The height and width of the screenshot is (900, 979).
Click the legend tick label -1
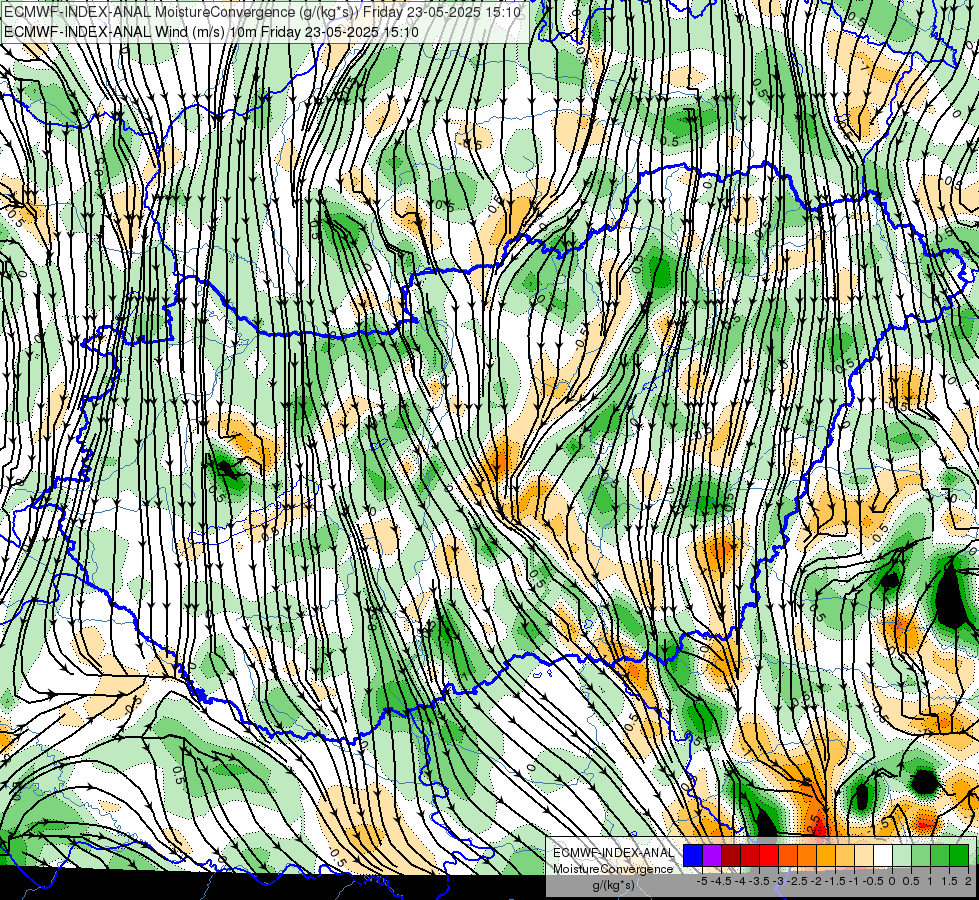pyautogui.click(x=854, y=881)
